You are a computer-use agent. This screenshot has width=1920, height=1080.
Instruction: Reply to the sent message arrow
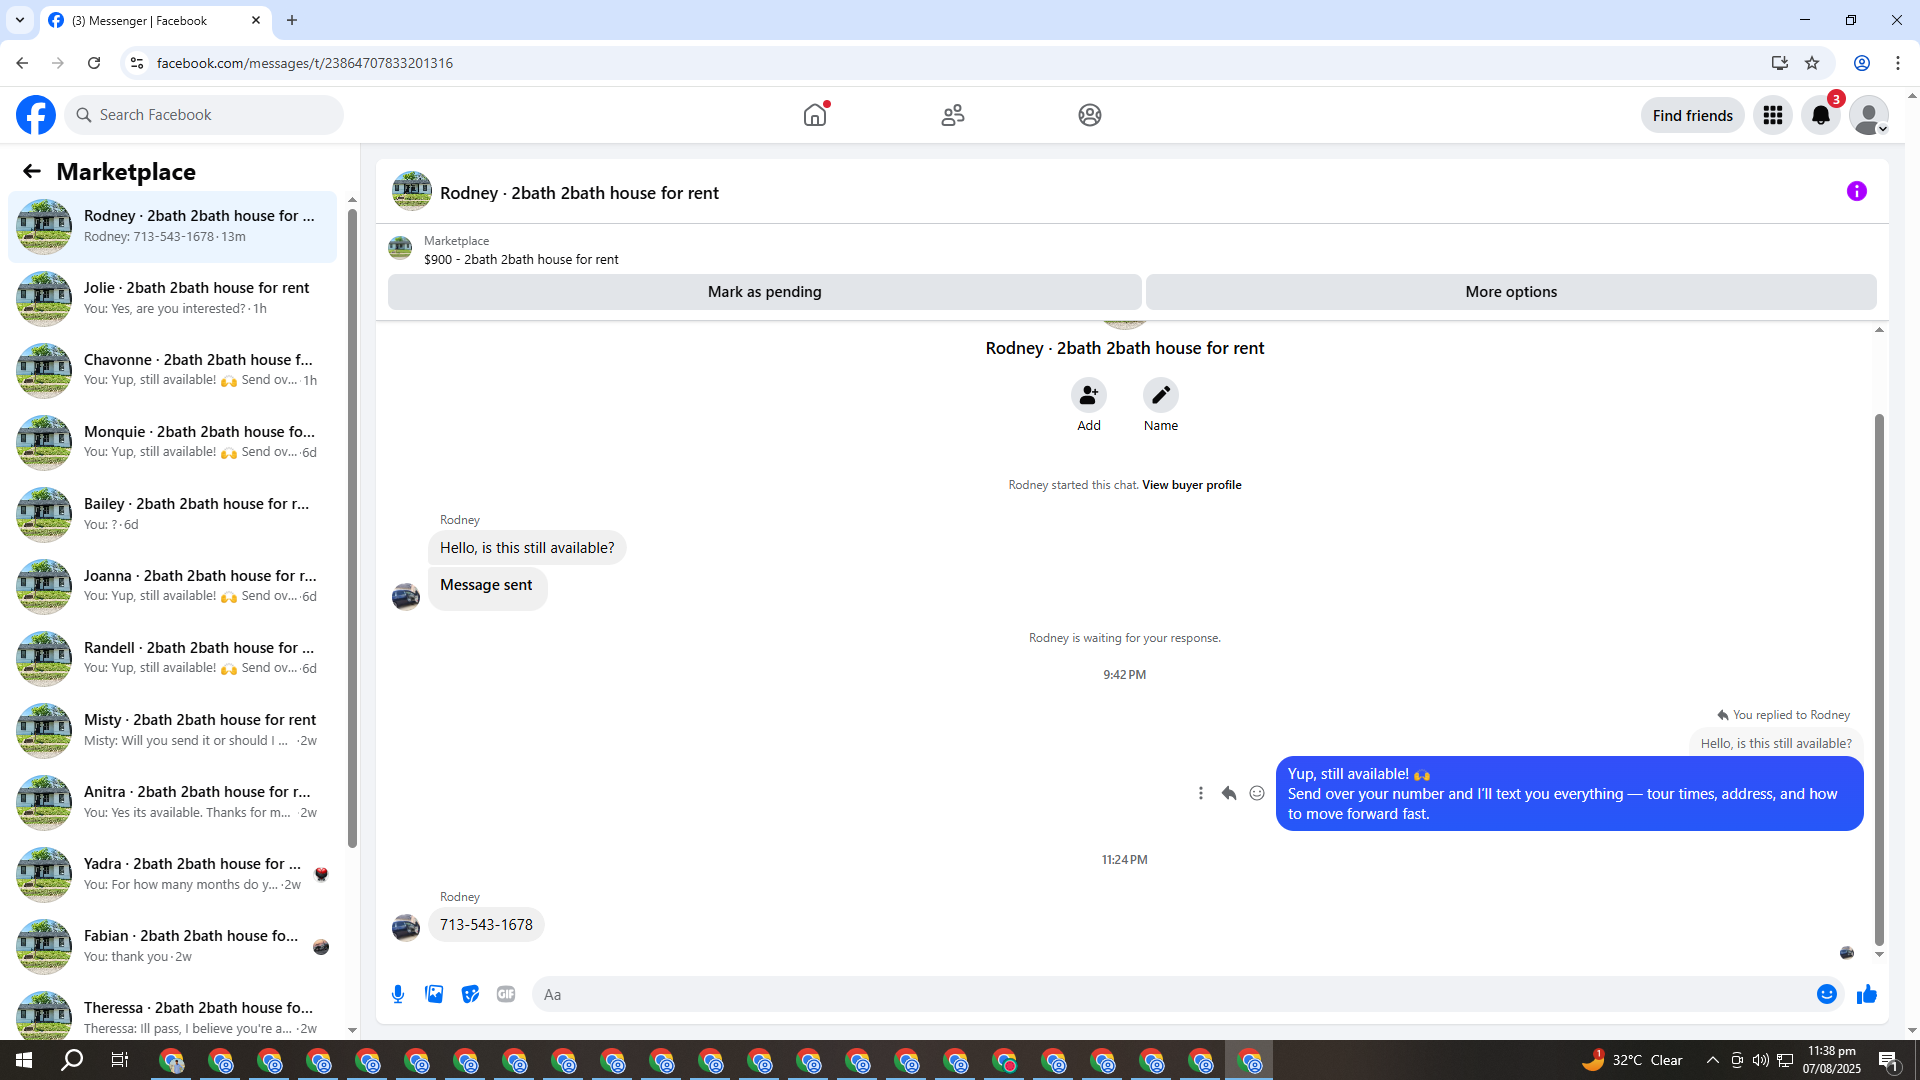1229,793
